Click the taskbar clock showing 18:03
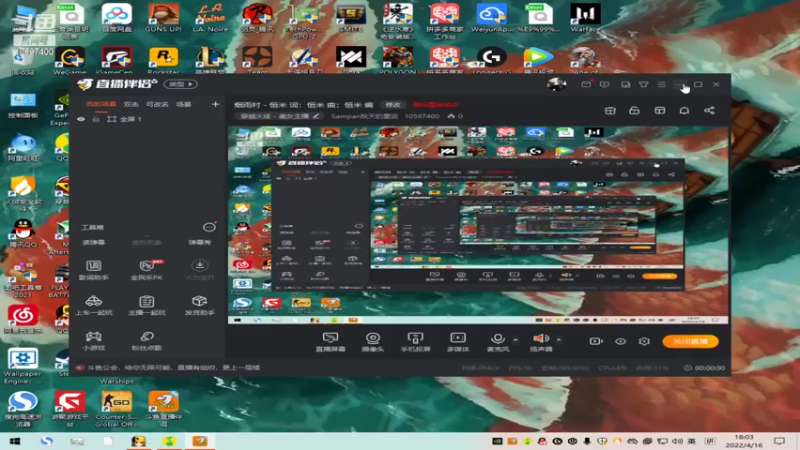Viewport: 800px width, 450px height. (744, 441)
